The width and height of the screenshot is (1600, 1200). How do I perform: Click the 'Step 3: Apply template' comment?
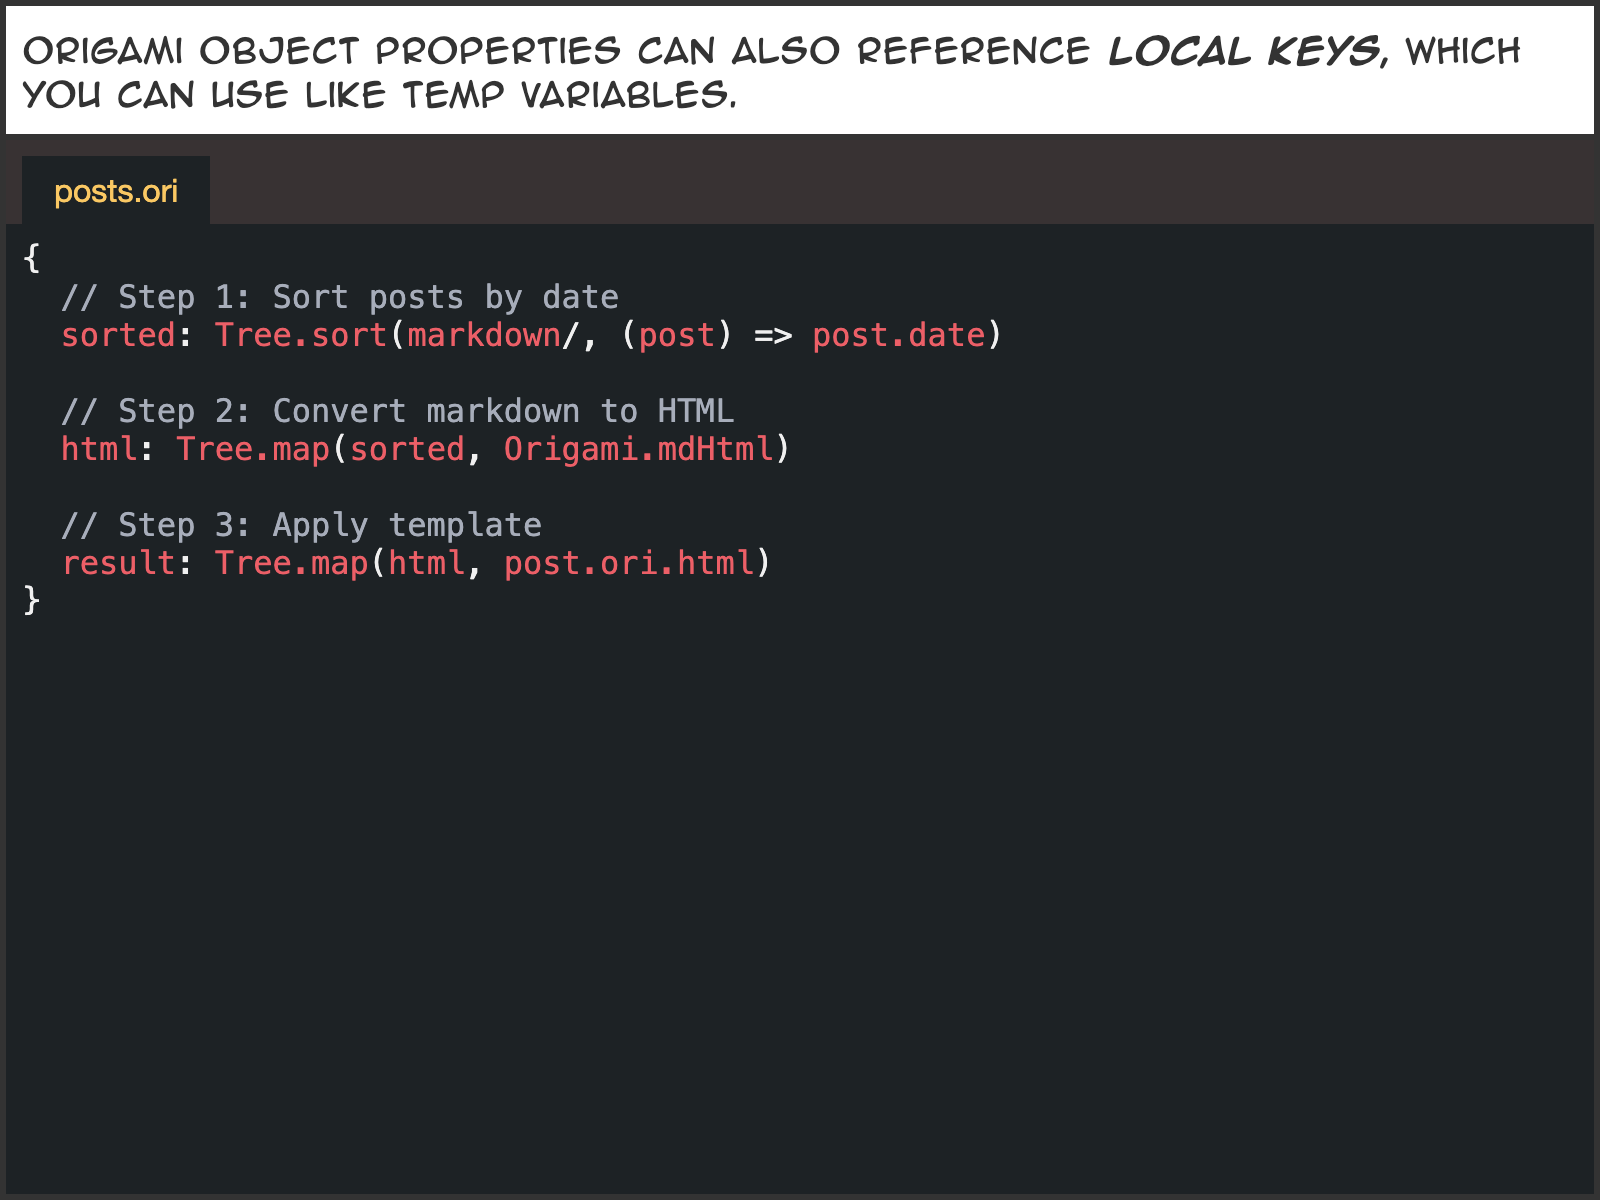[x=301, y=525]
